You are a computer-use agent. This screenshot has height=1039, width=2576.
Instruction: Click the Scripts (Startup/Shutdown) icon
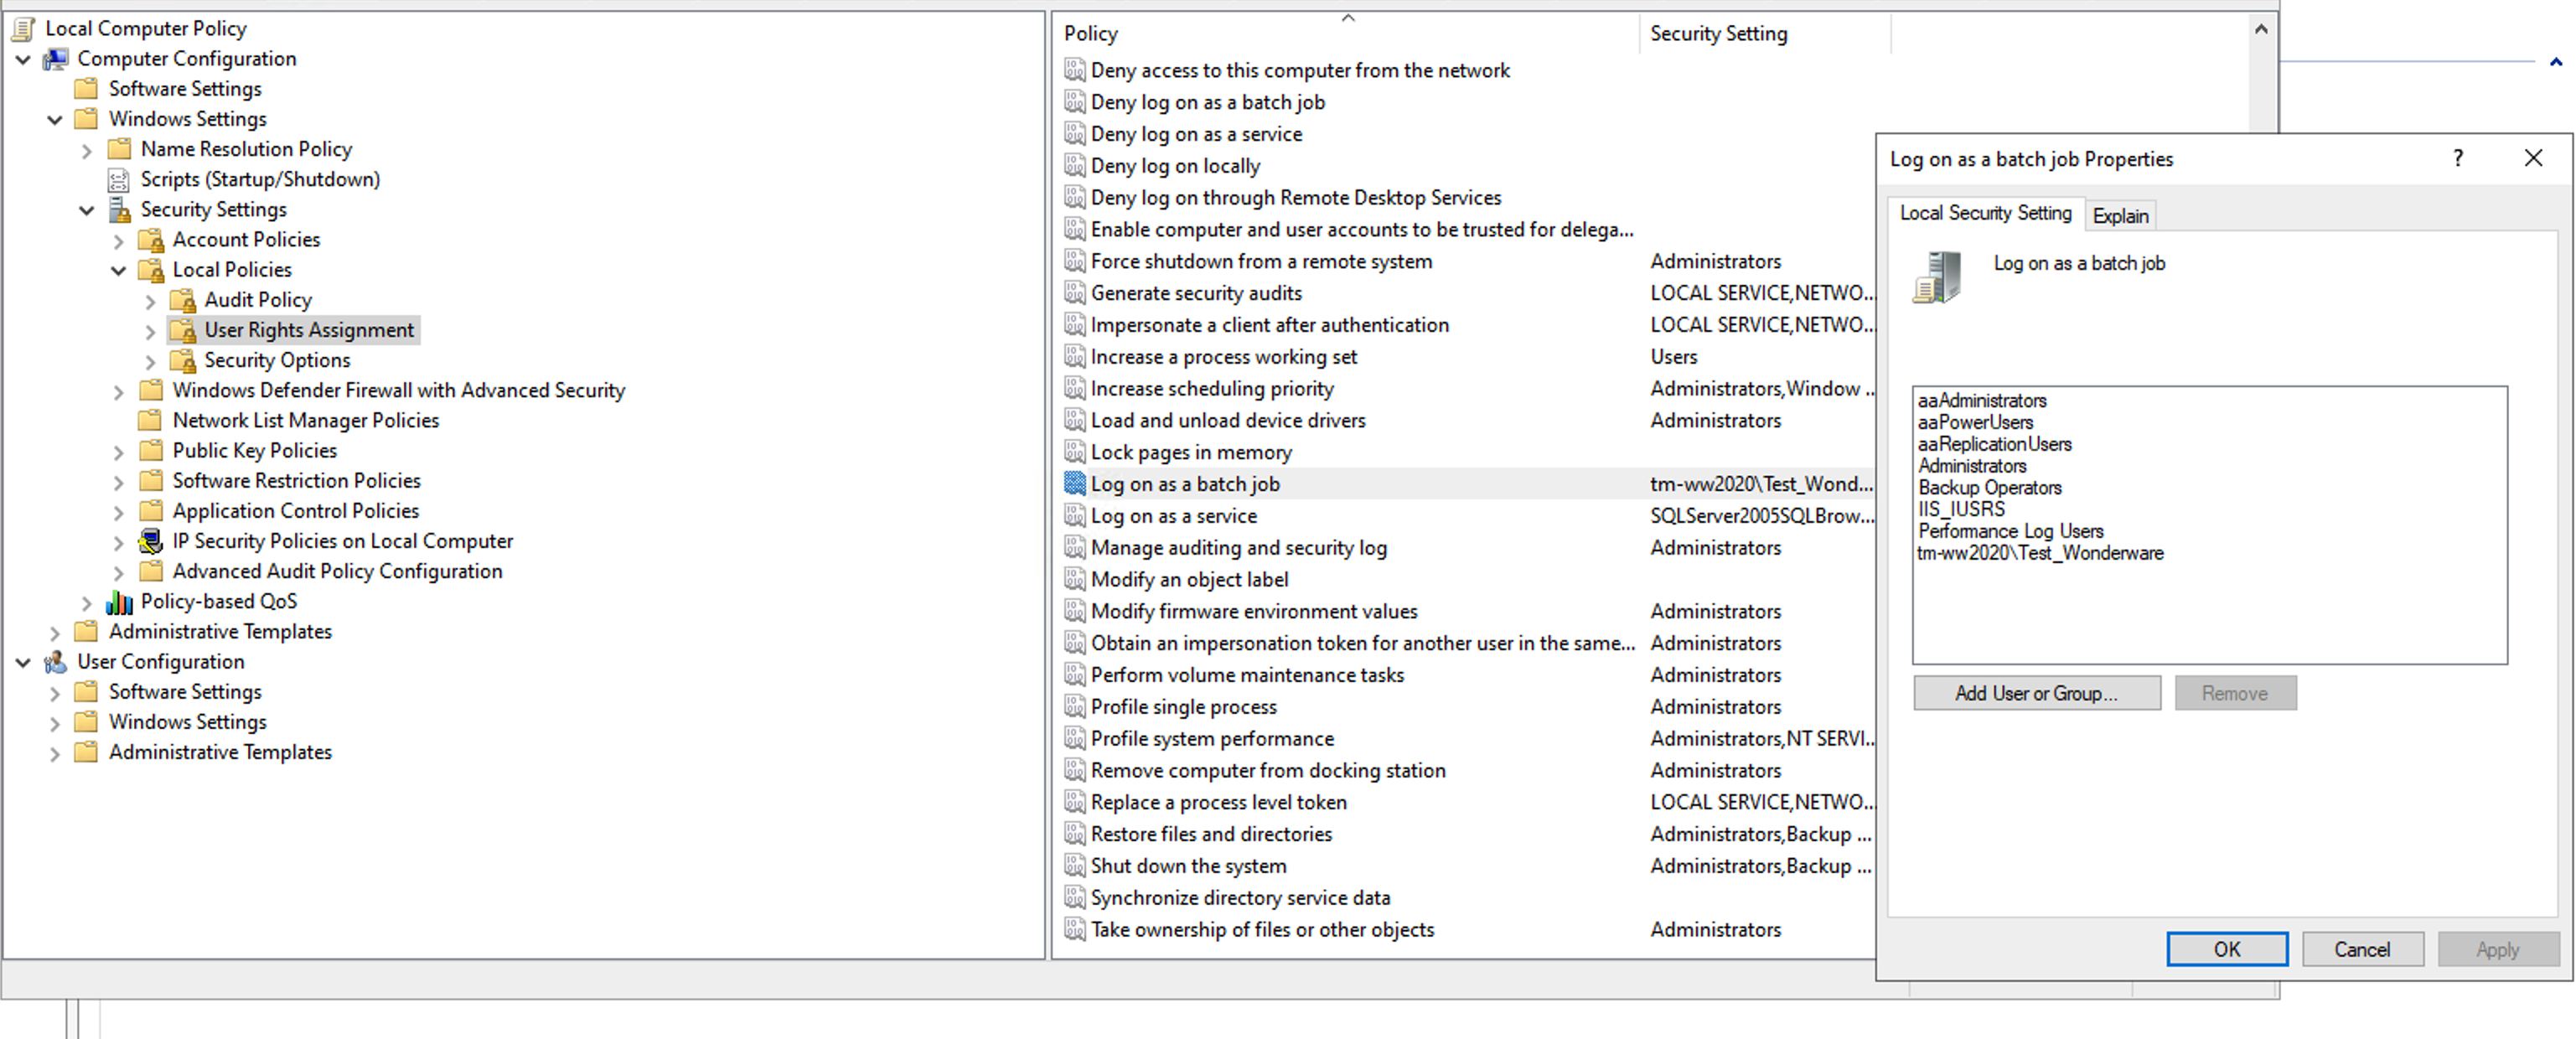(120, 179)
